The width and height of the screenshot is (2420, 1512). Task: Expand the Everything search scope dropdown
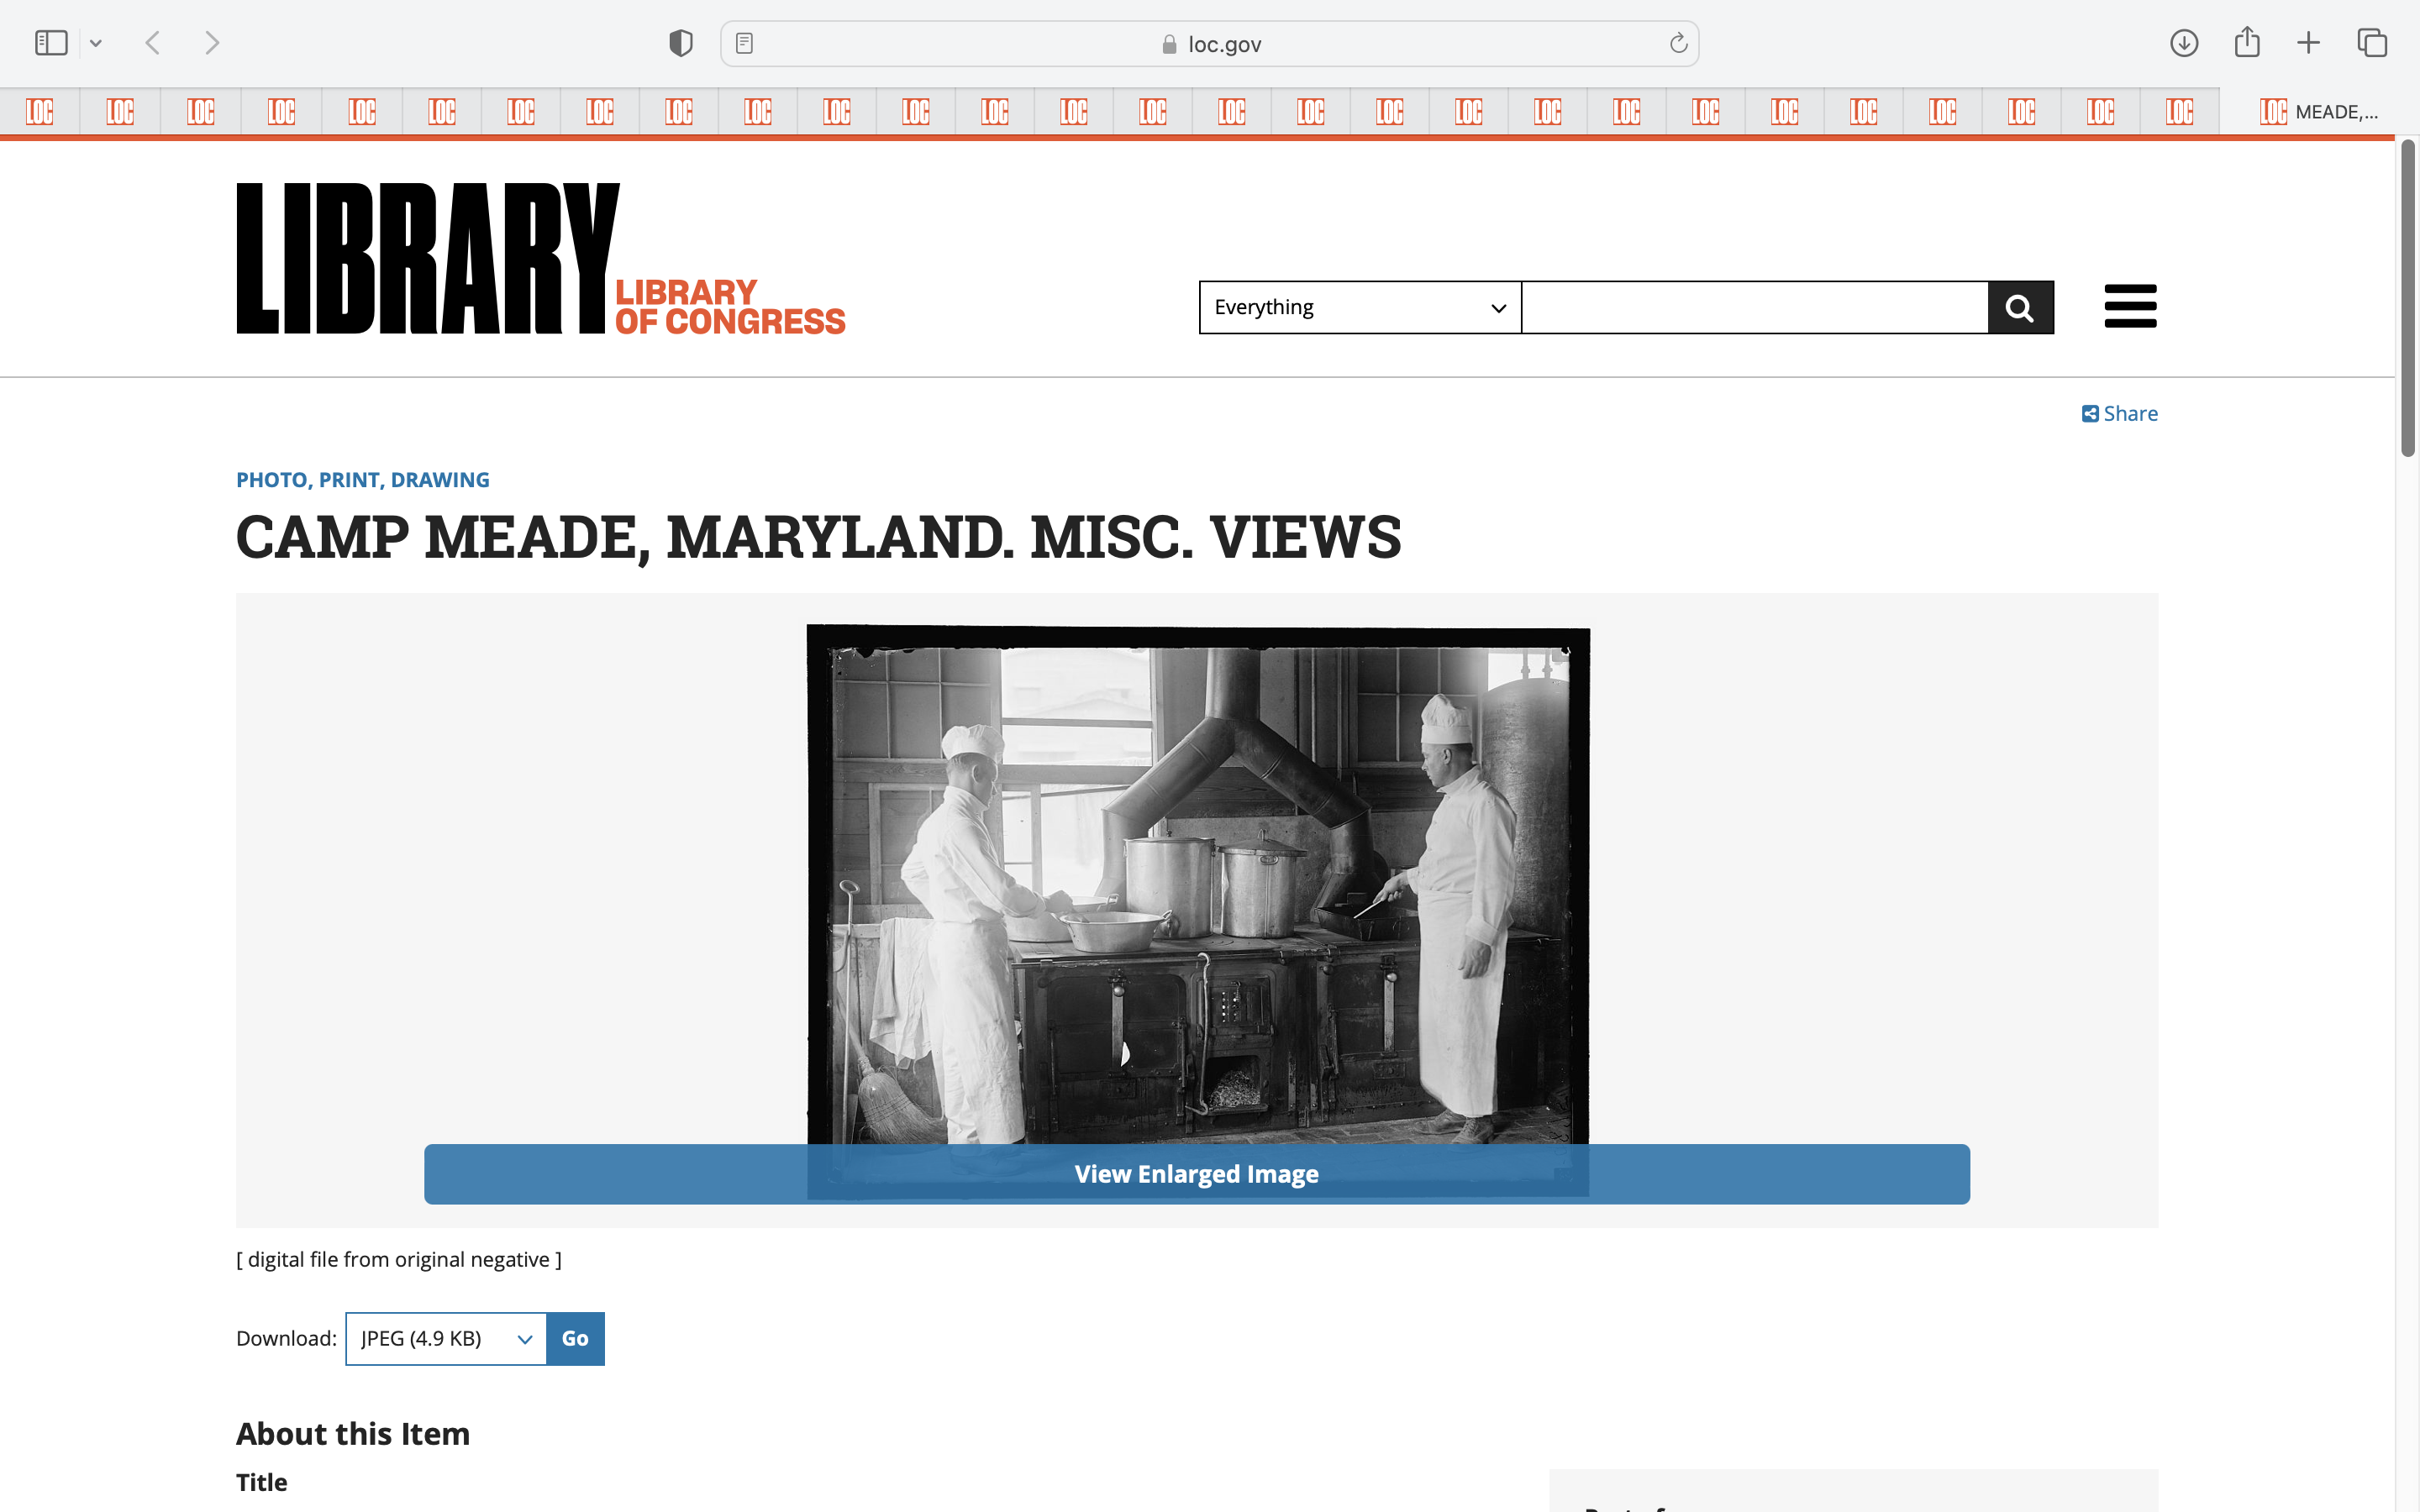tap(1359, 307)
